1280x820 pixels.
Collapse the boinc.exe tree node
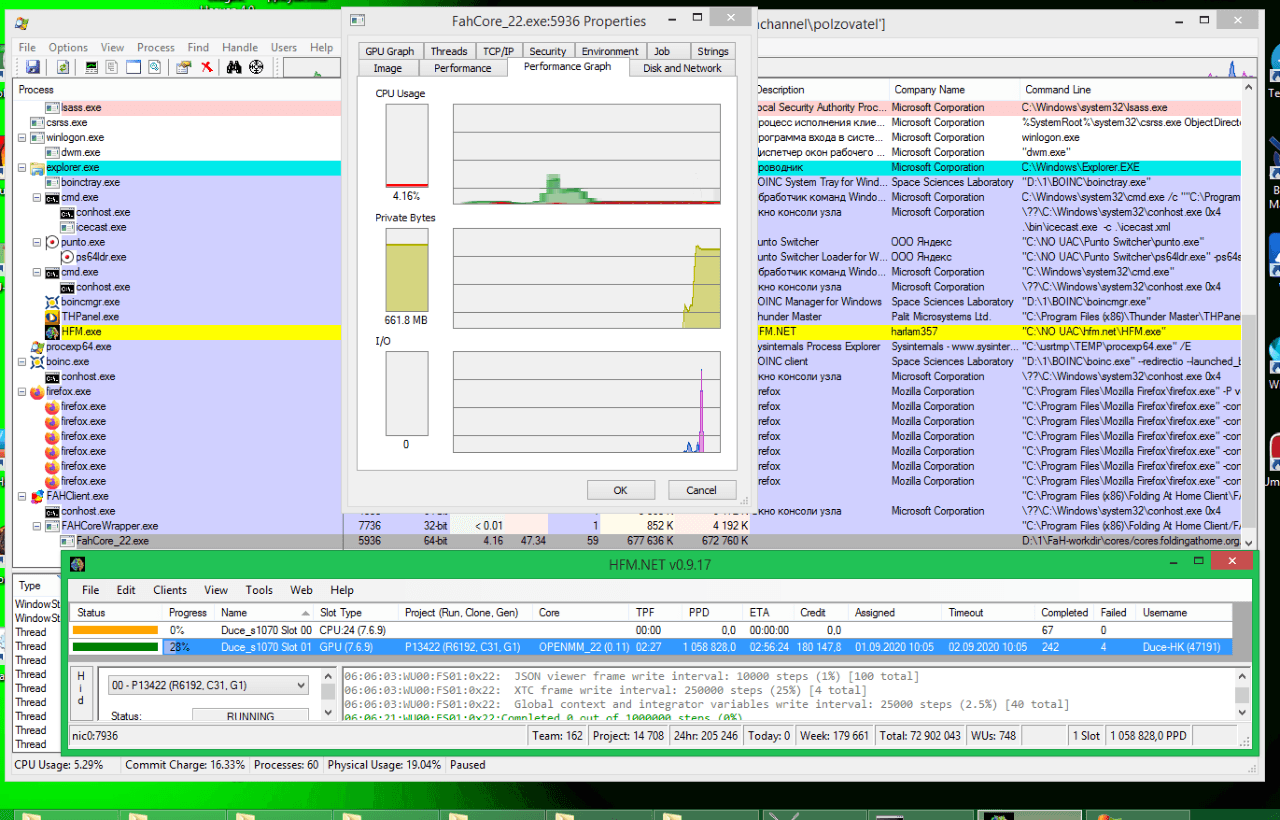(x=23, y=362)
